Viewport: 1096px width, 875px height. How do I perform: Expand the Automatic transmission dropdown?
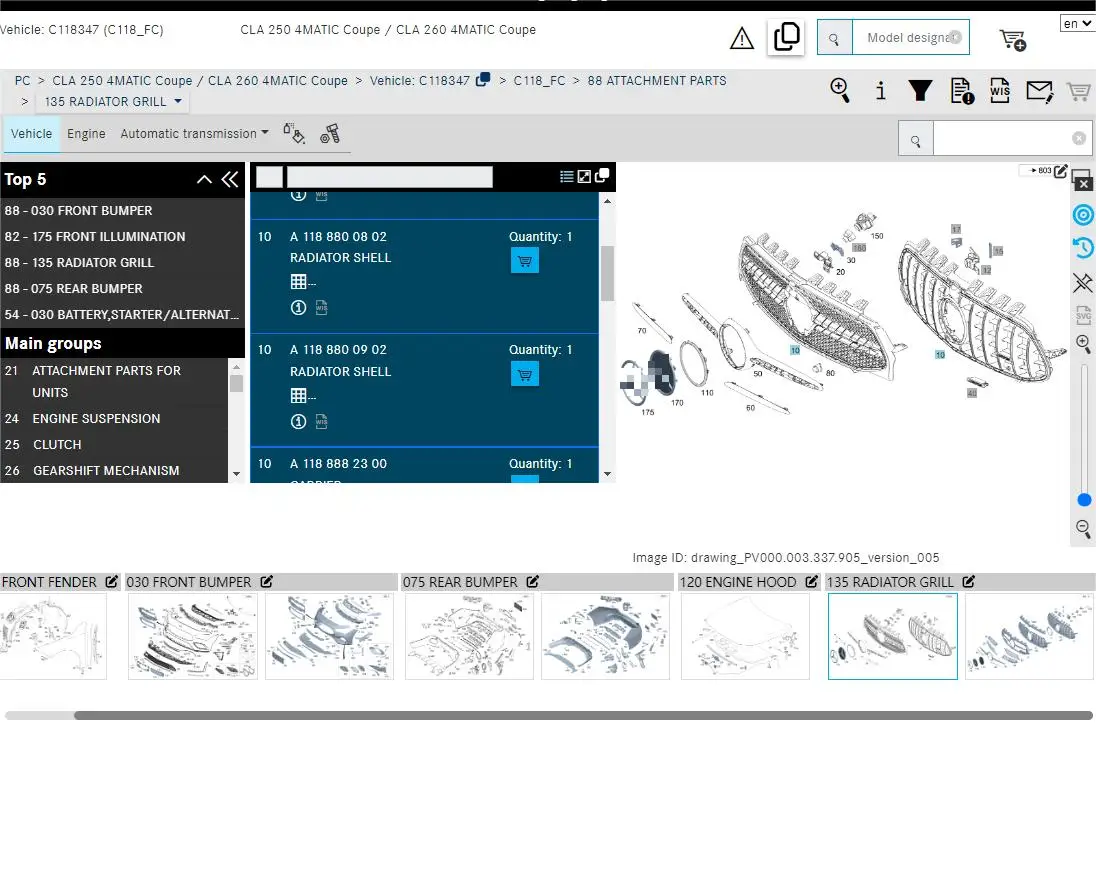(x=194, y=133)
